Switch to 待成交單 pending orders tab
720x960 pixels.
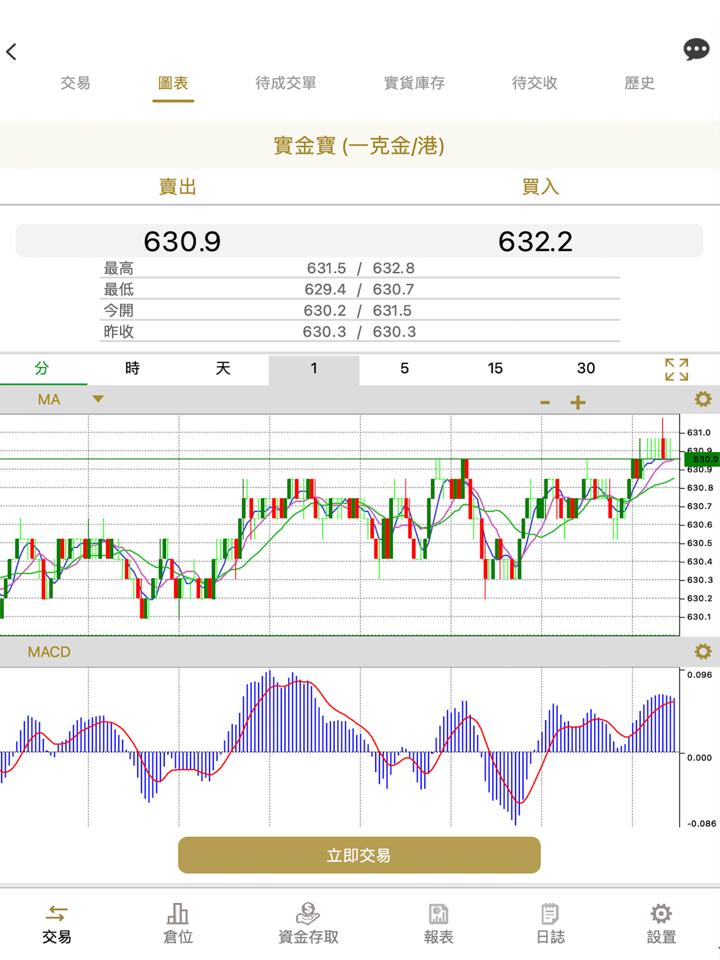(286, 84)
